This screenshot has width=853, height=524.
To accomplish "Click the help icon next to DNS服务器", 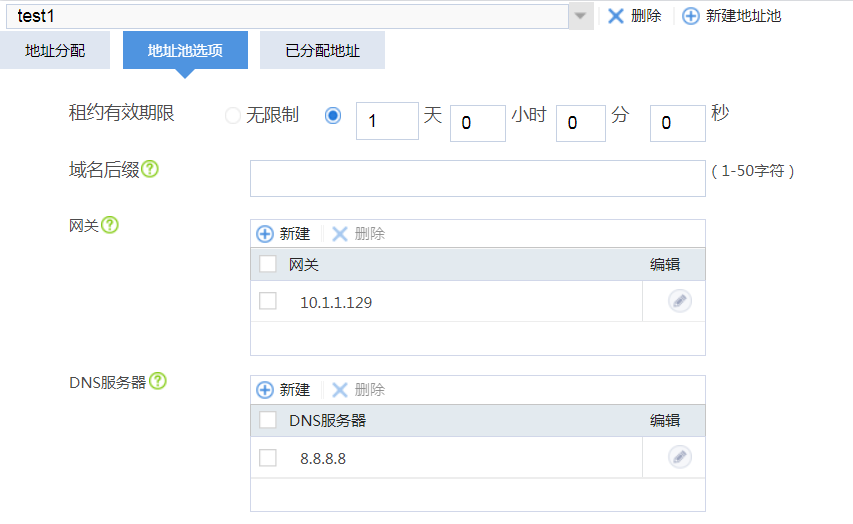I will coord(158,381).
